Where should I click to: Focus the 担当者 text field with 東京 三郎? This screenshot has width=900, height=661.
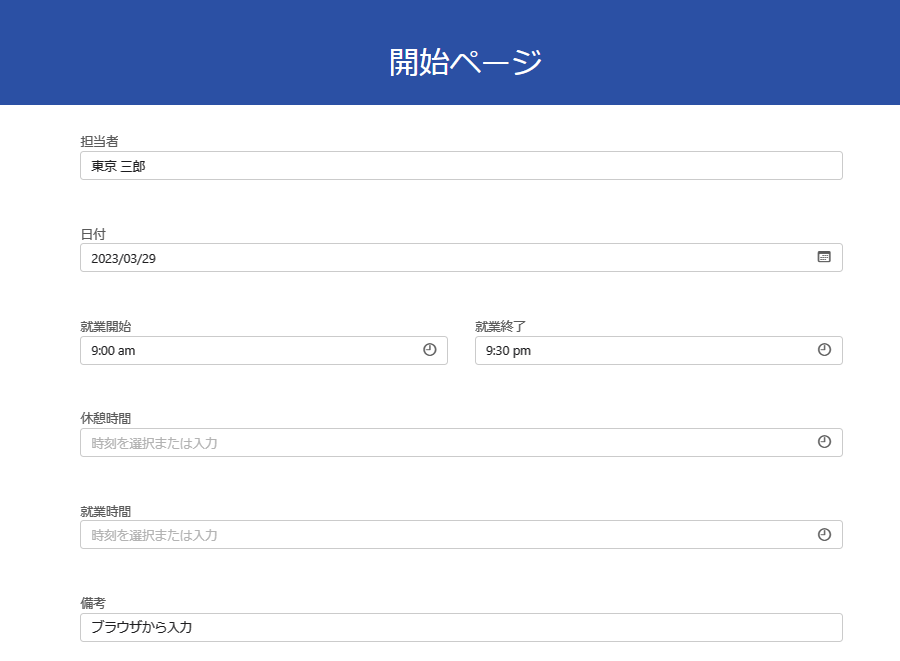pos(460,166)
